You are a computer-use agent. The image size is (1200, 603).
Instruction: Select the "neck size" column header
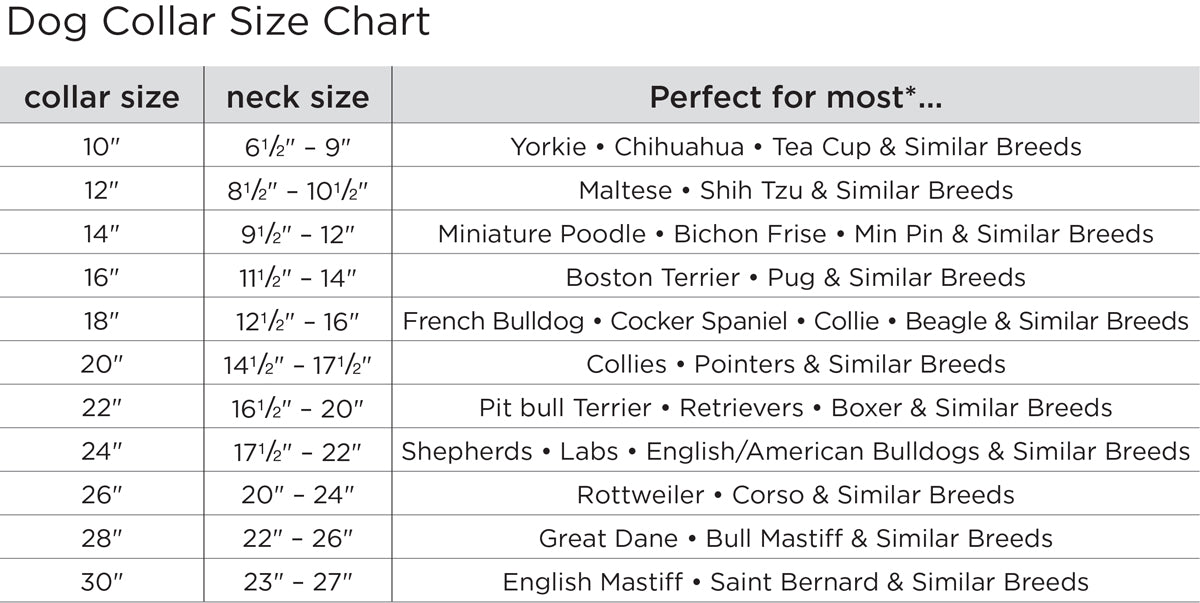297,97
